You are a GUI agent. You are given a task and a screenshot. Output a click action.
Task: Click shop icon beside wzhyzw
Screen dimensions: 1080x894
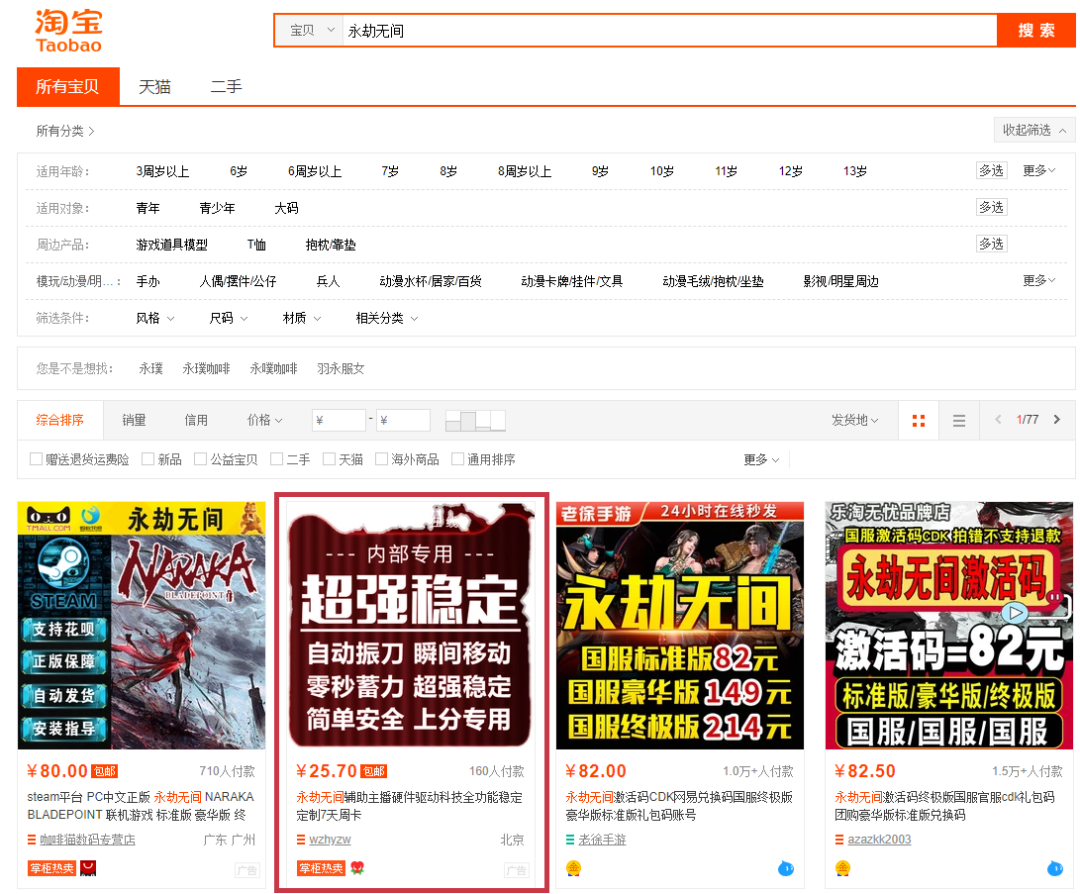click(301, 840)
